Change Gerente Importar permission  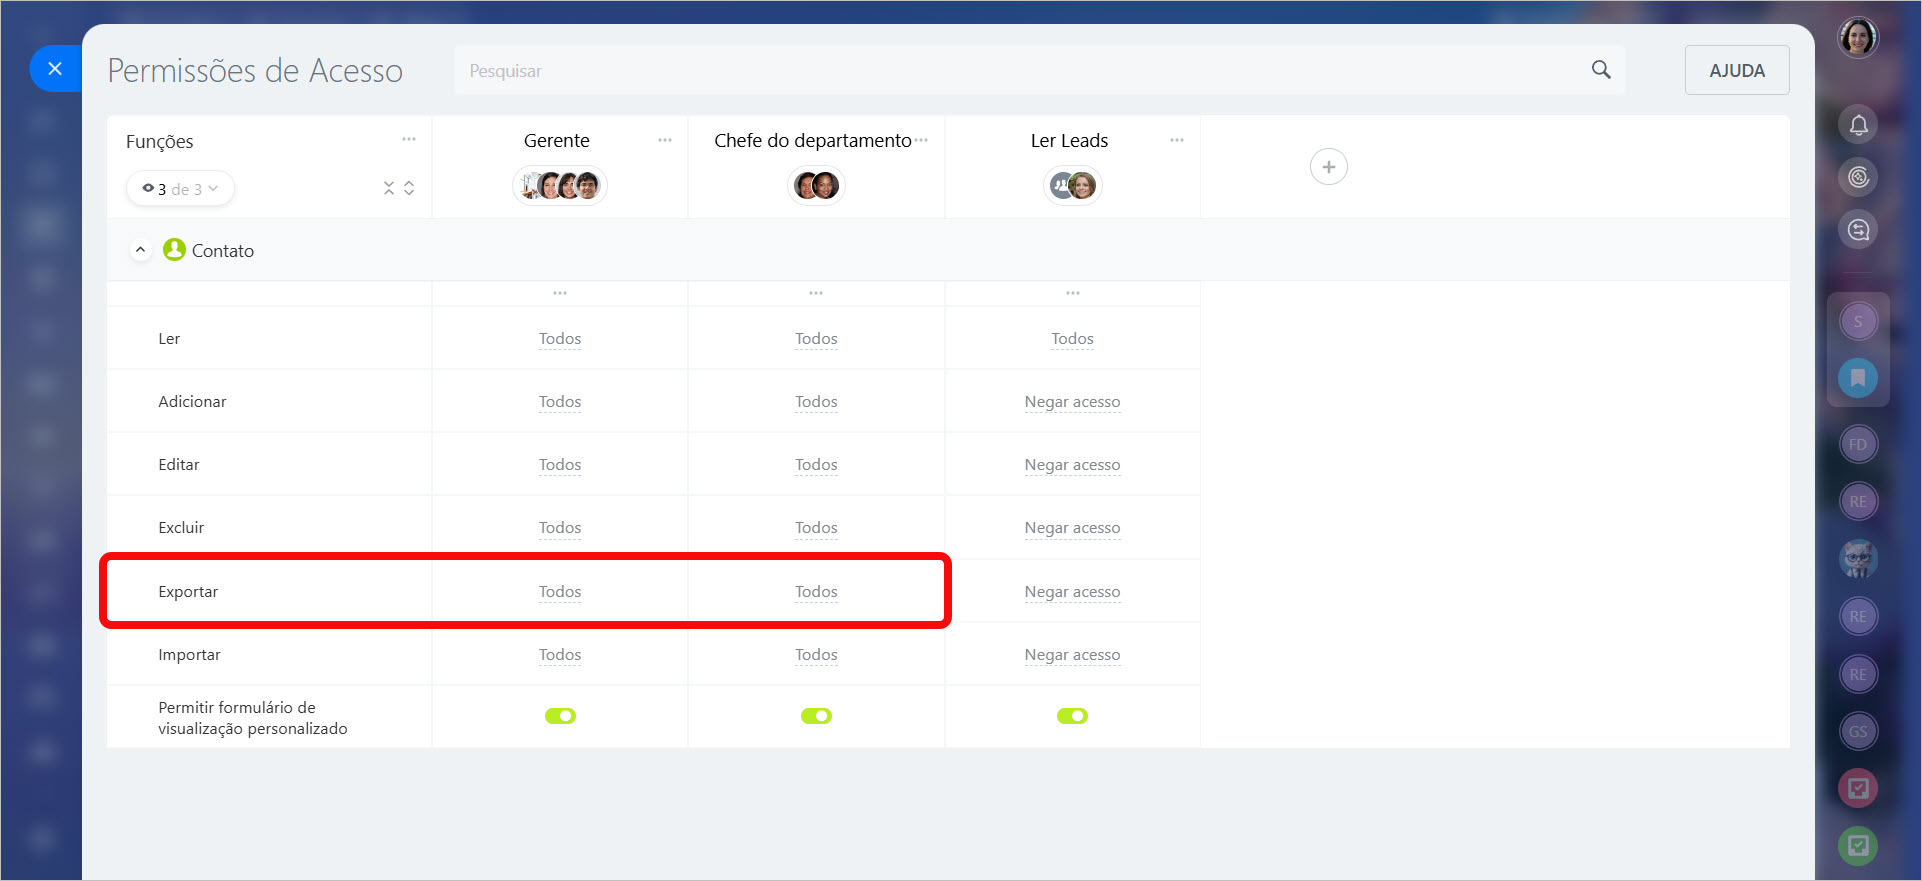point(560,655)
